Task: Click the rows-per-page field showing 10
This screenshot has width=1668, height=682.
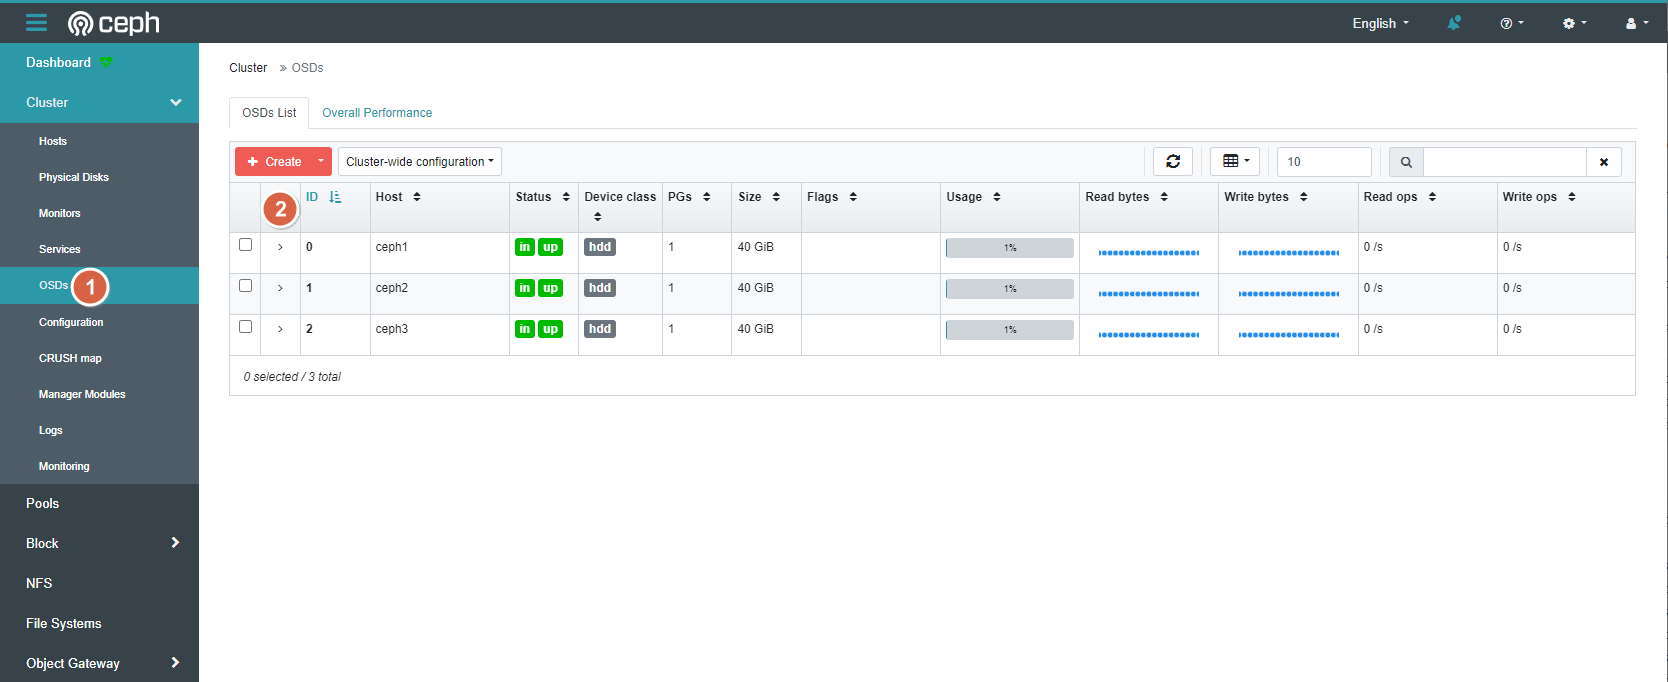Action: point(1324,162)
